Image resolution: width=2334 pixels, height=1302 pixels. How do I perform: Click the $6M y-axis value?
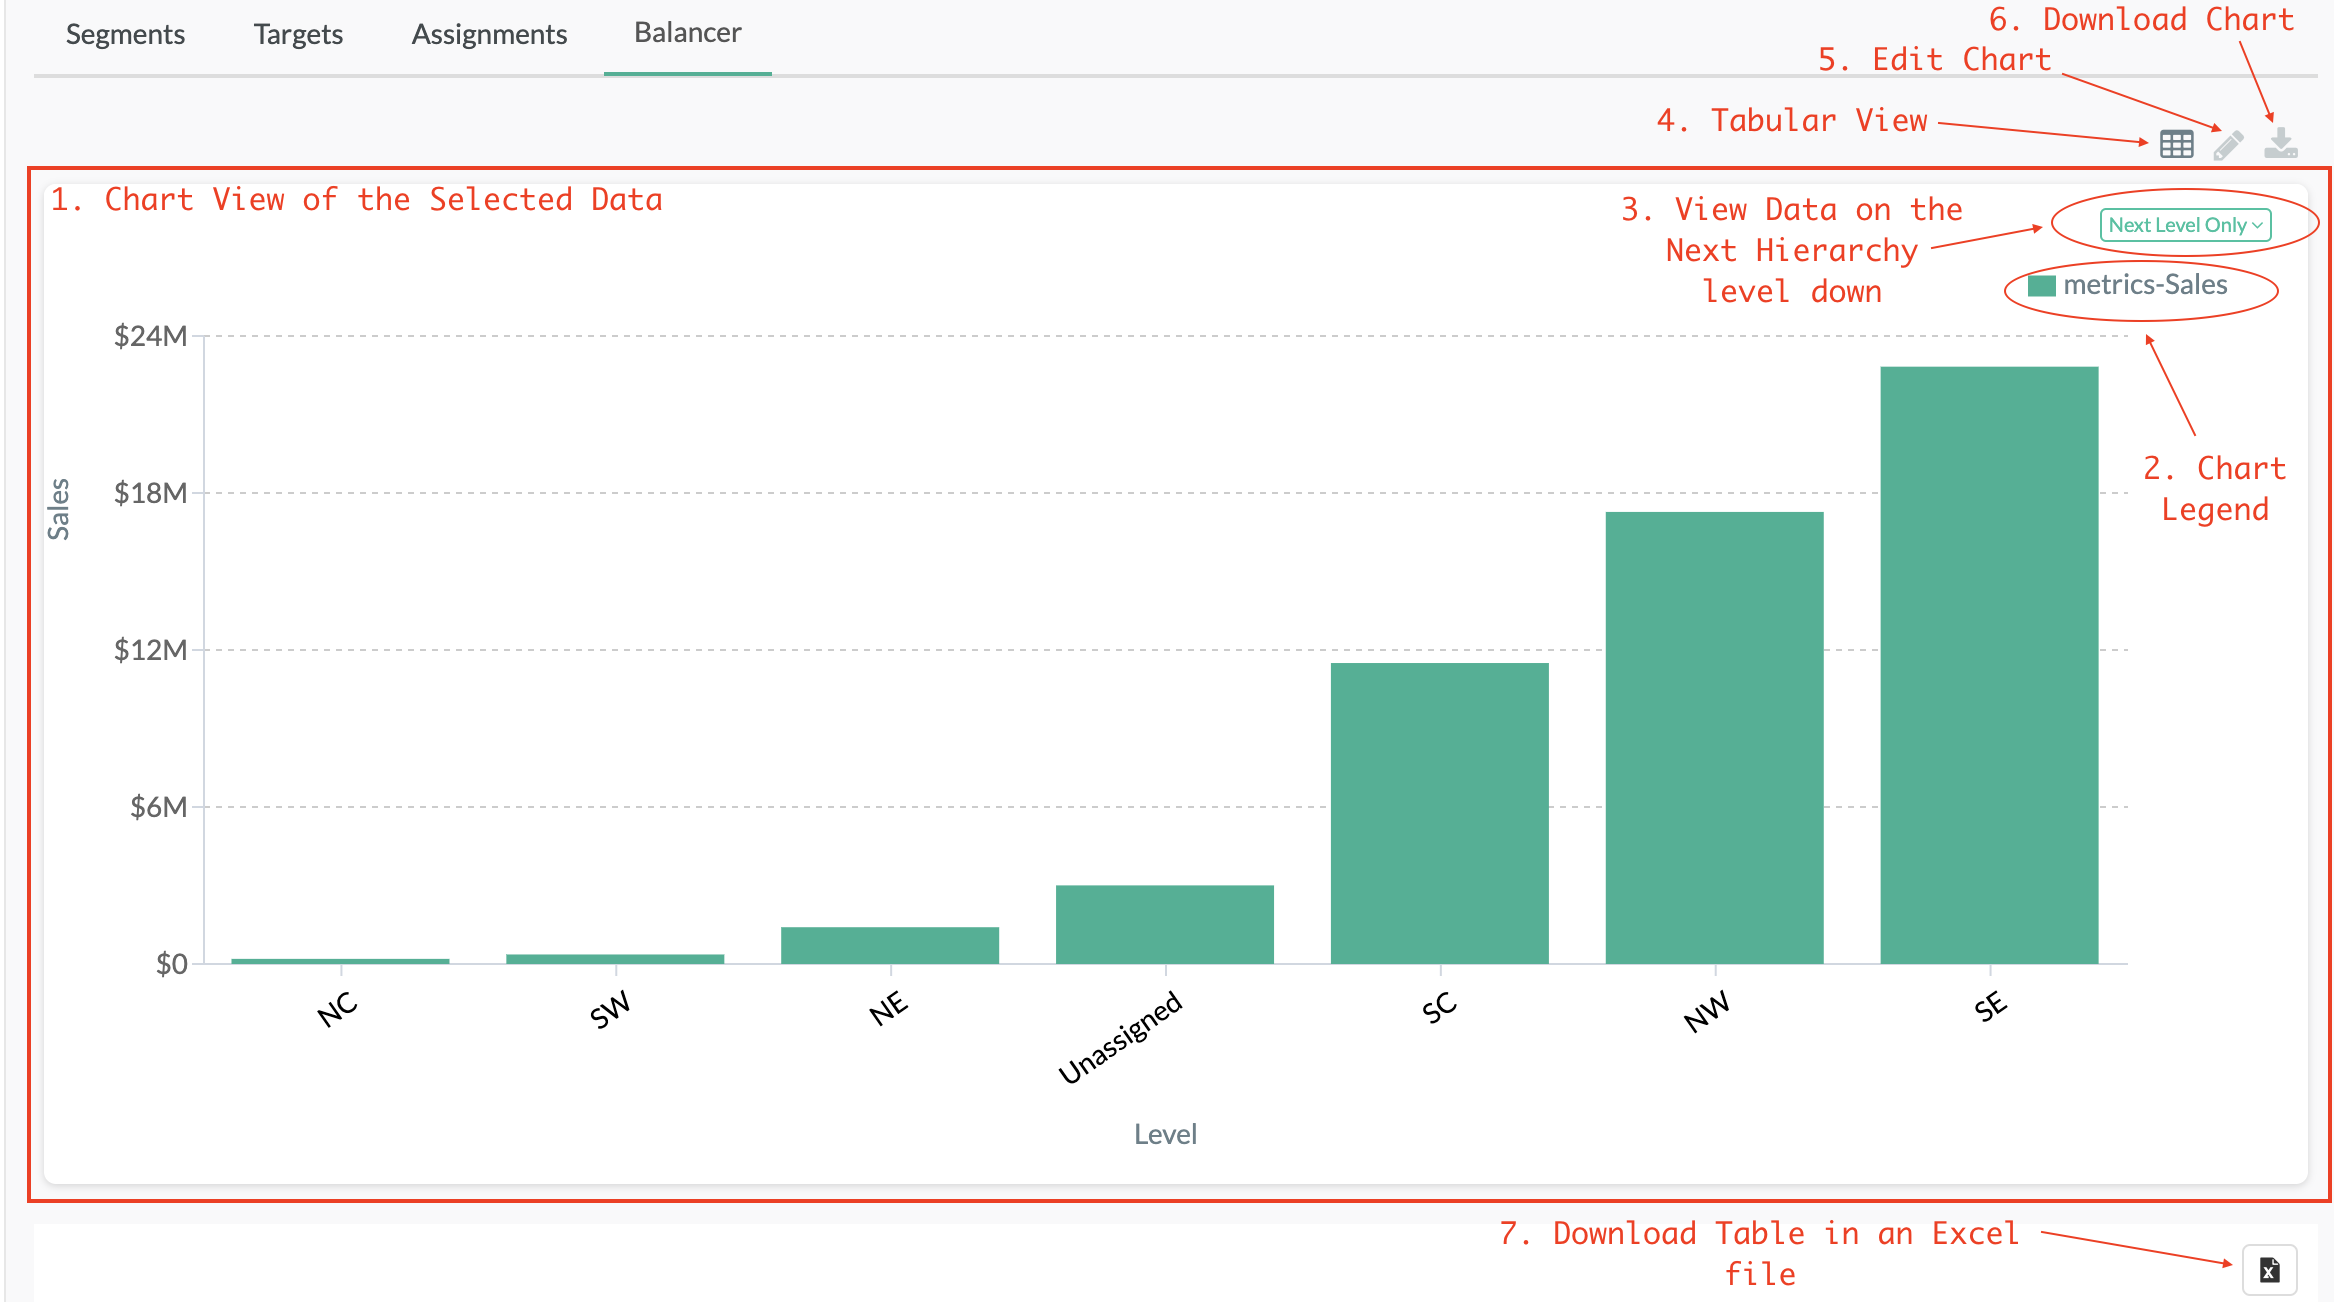(158, 807)
